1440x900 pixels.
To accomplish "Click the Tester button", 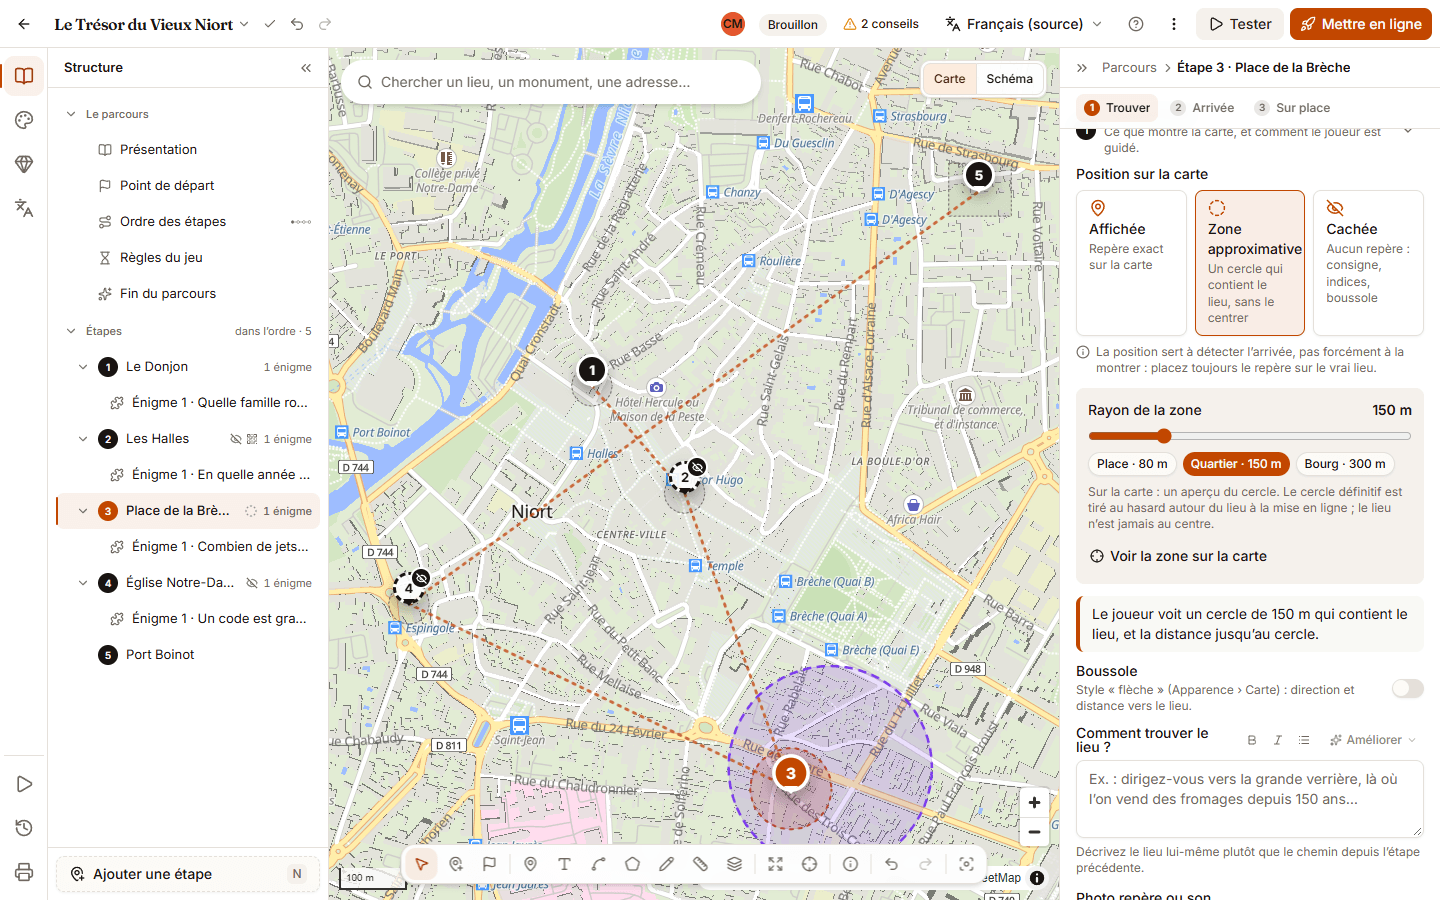I will click(x=1241, y=24).
